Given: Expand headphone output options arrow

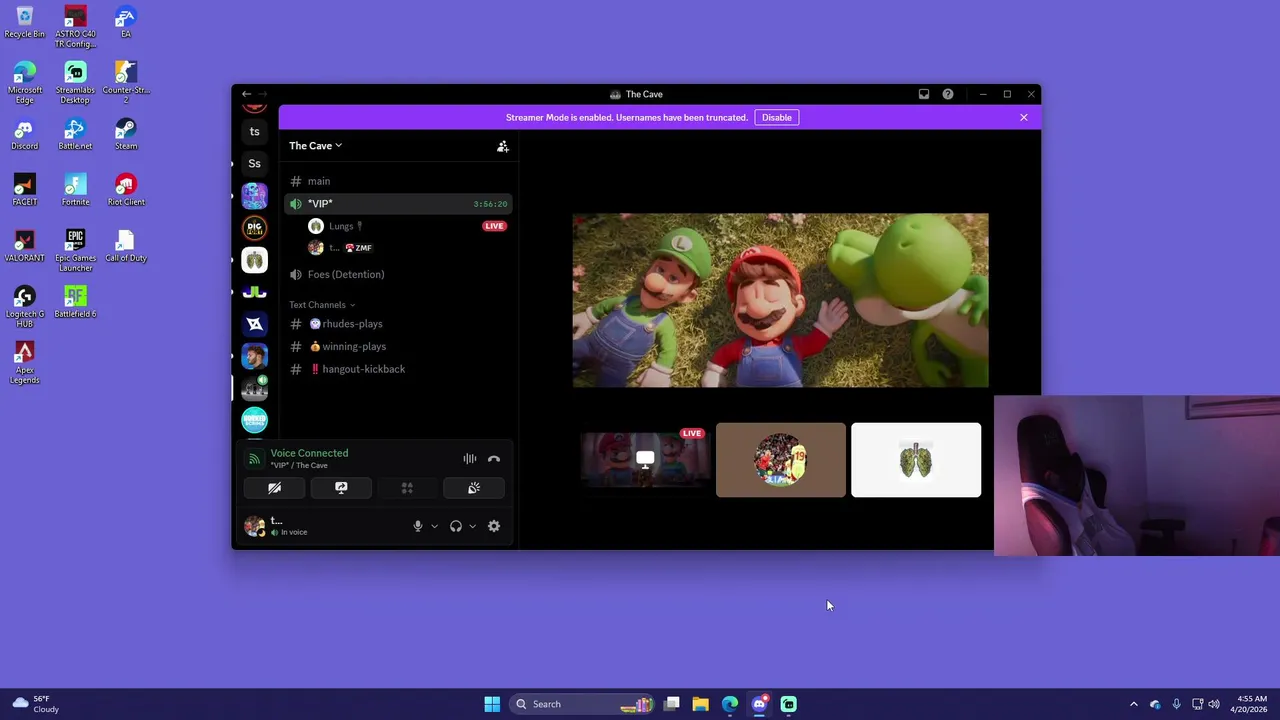Looking at the screenshot, I should tap(472, 526).
